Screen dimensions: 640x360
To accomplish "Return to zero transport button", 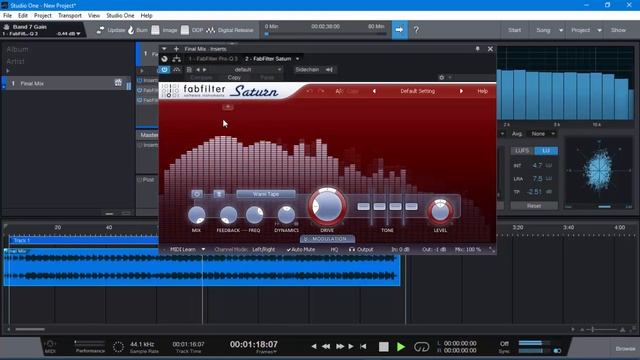I will pyautogui.click(x=363, y=347).
